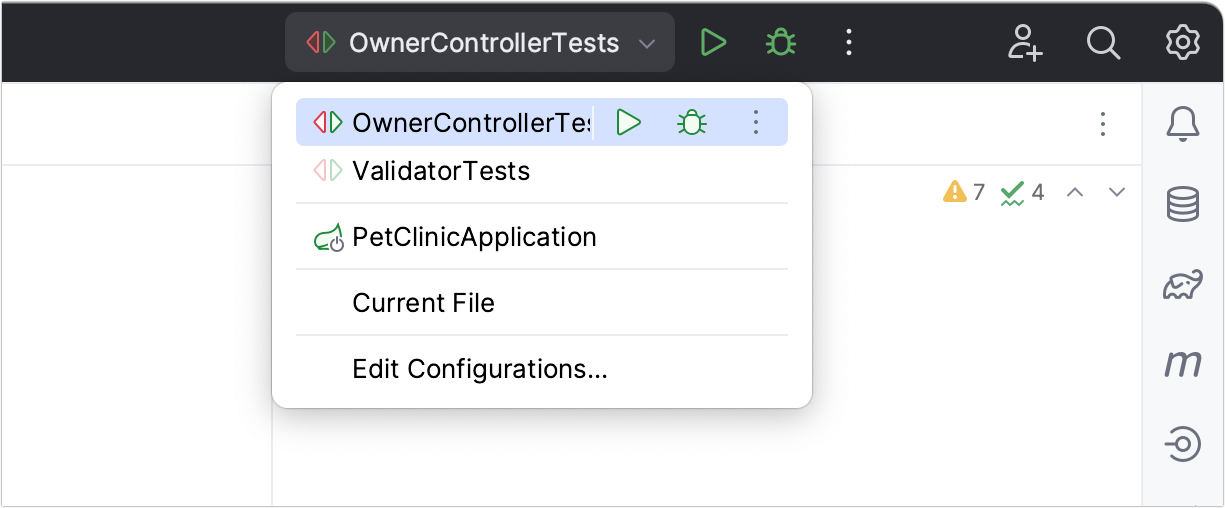Expand the OwnerControllerTests run configuration dropdown
Image resolution: width=1225 pixels, height=508 pixels.
pos(480,43)
